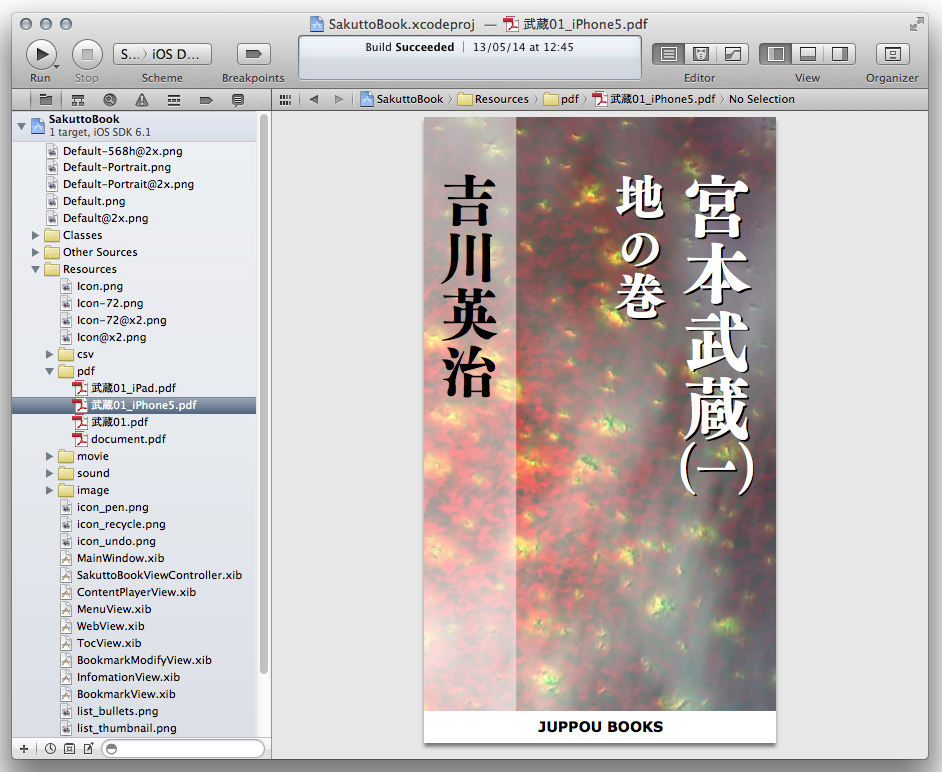Show the Symbol navigator

point(77,100)
